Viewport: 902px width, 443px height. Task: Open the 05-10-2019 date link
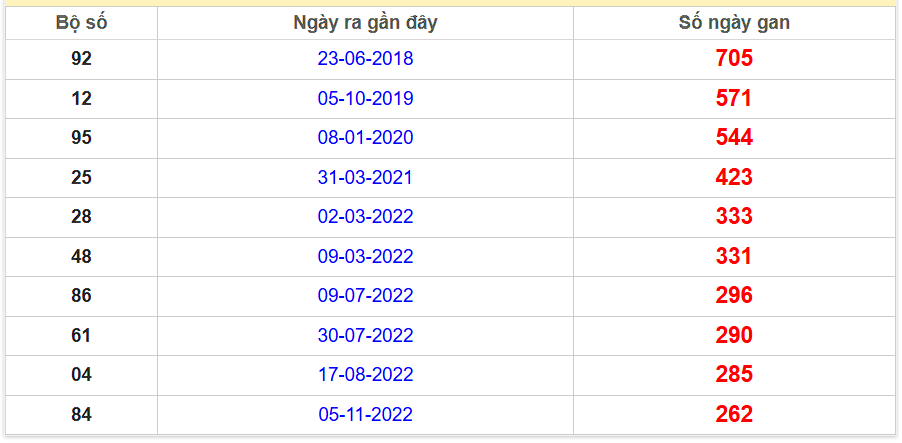[365, 98]
